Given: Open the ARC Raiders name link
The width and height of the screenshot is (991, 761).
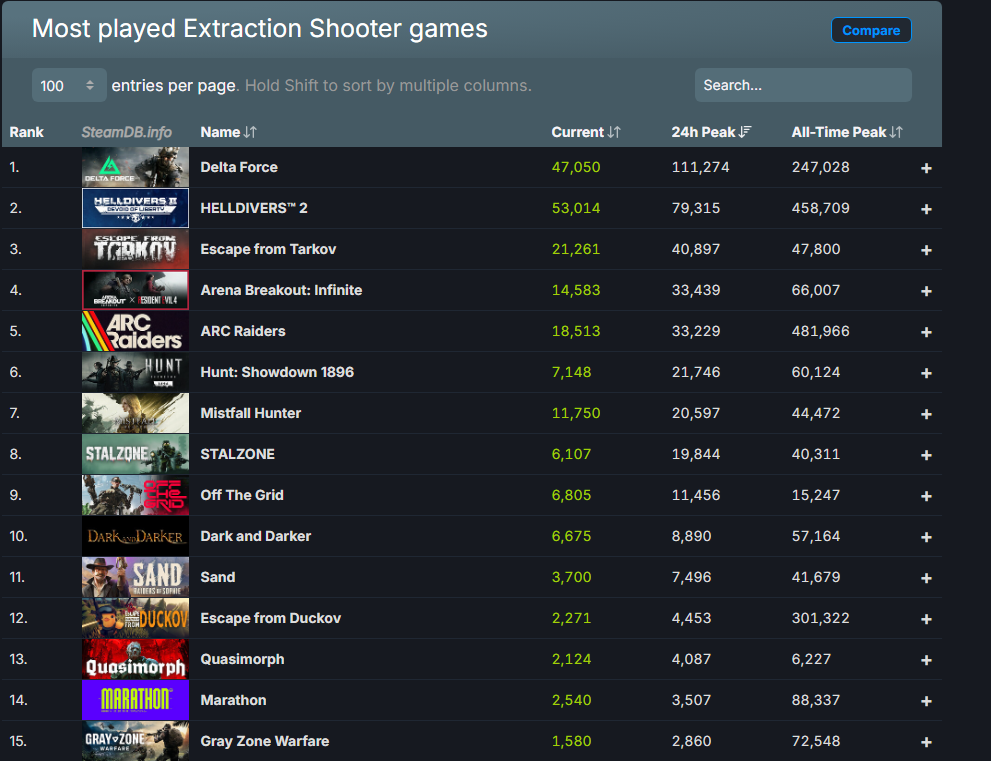Looking at the screenshot, I should click(x=243, y=331).
